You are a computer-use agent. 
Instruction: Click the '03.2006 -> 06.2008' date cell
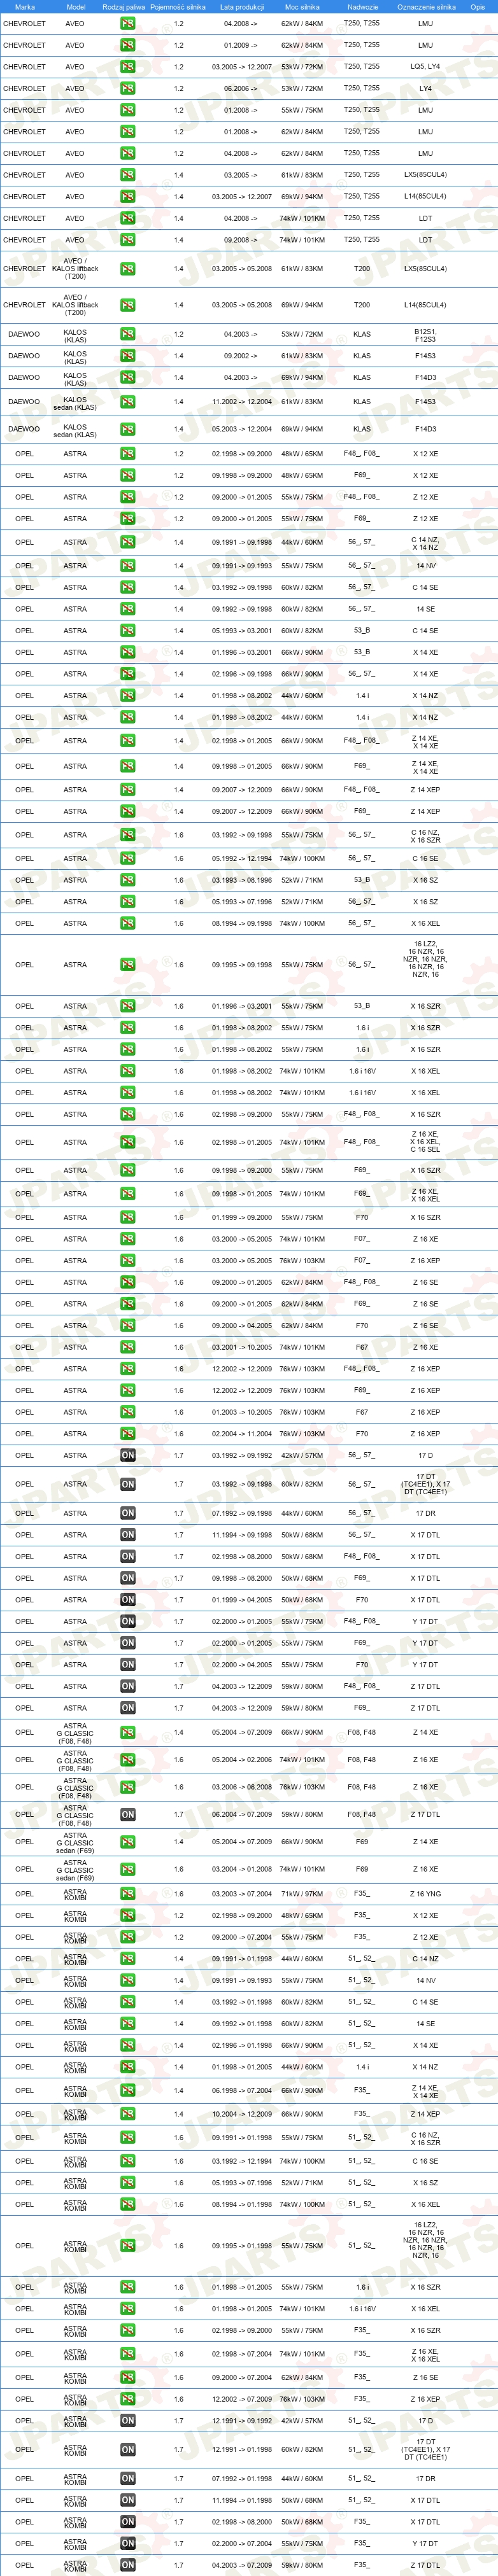(x=241, y=1787)
